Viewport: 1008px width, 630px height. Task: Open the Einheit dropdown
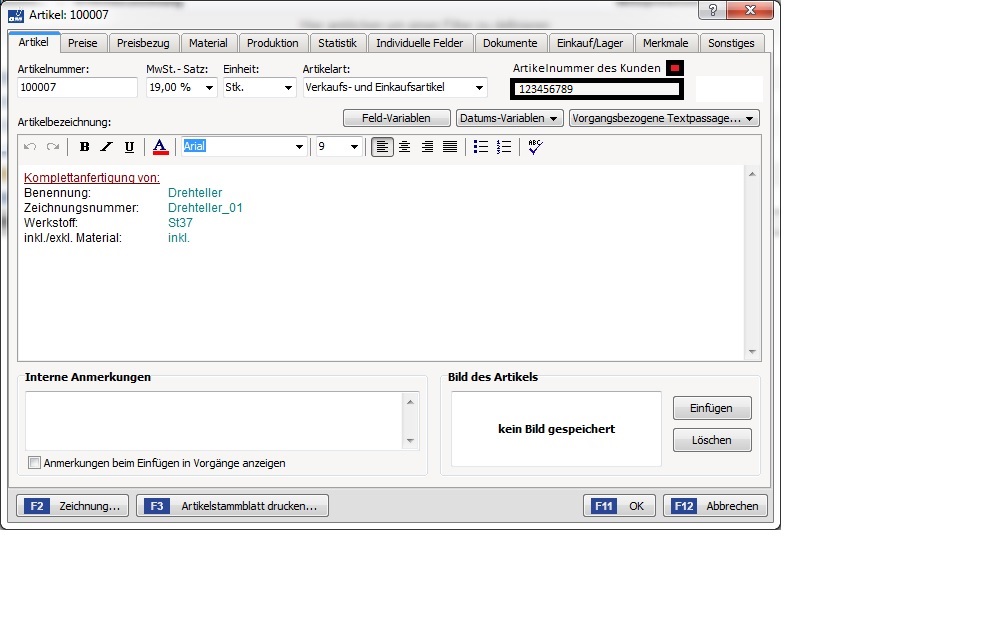click(288, 88)
